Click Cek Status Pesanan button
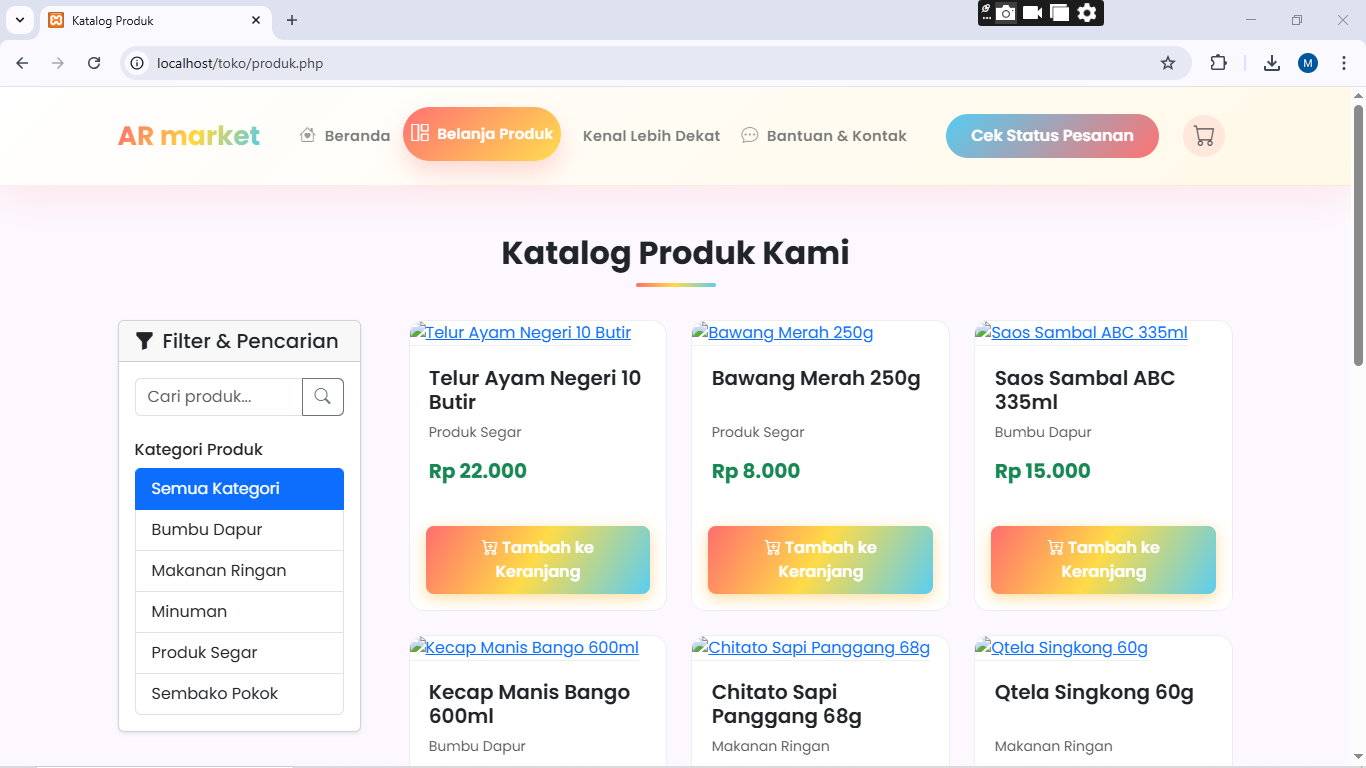Screen dimensions: 1366x768 1052,136
